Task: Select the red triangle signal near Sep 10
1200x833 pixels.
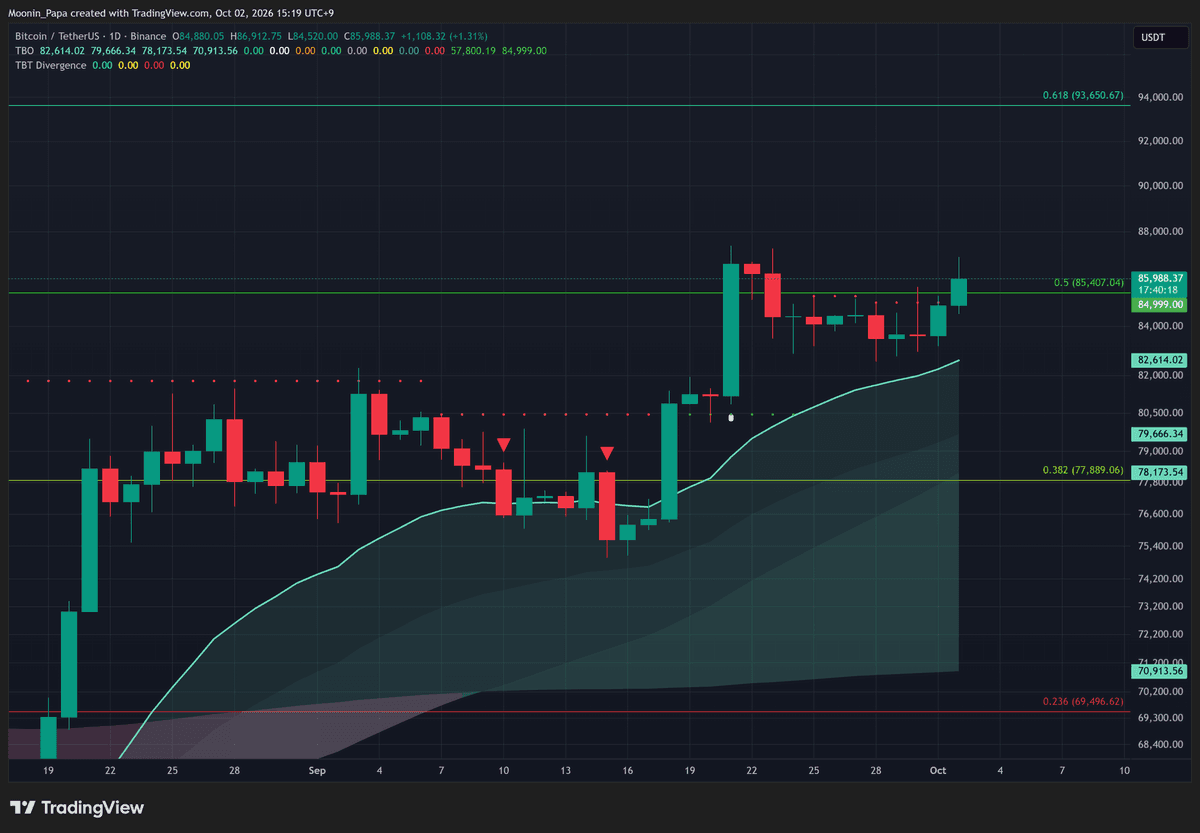Action: coord(504,444)
